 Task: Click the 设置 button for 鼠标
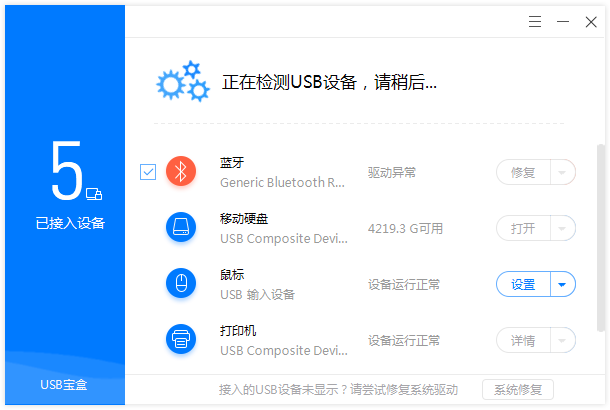[x=523, y=284]
